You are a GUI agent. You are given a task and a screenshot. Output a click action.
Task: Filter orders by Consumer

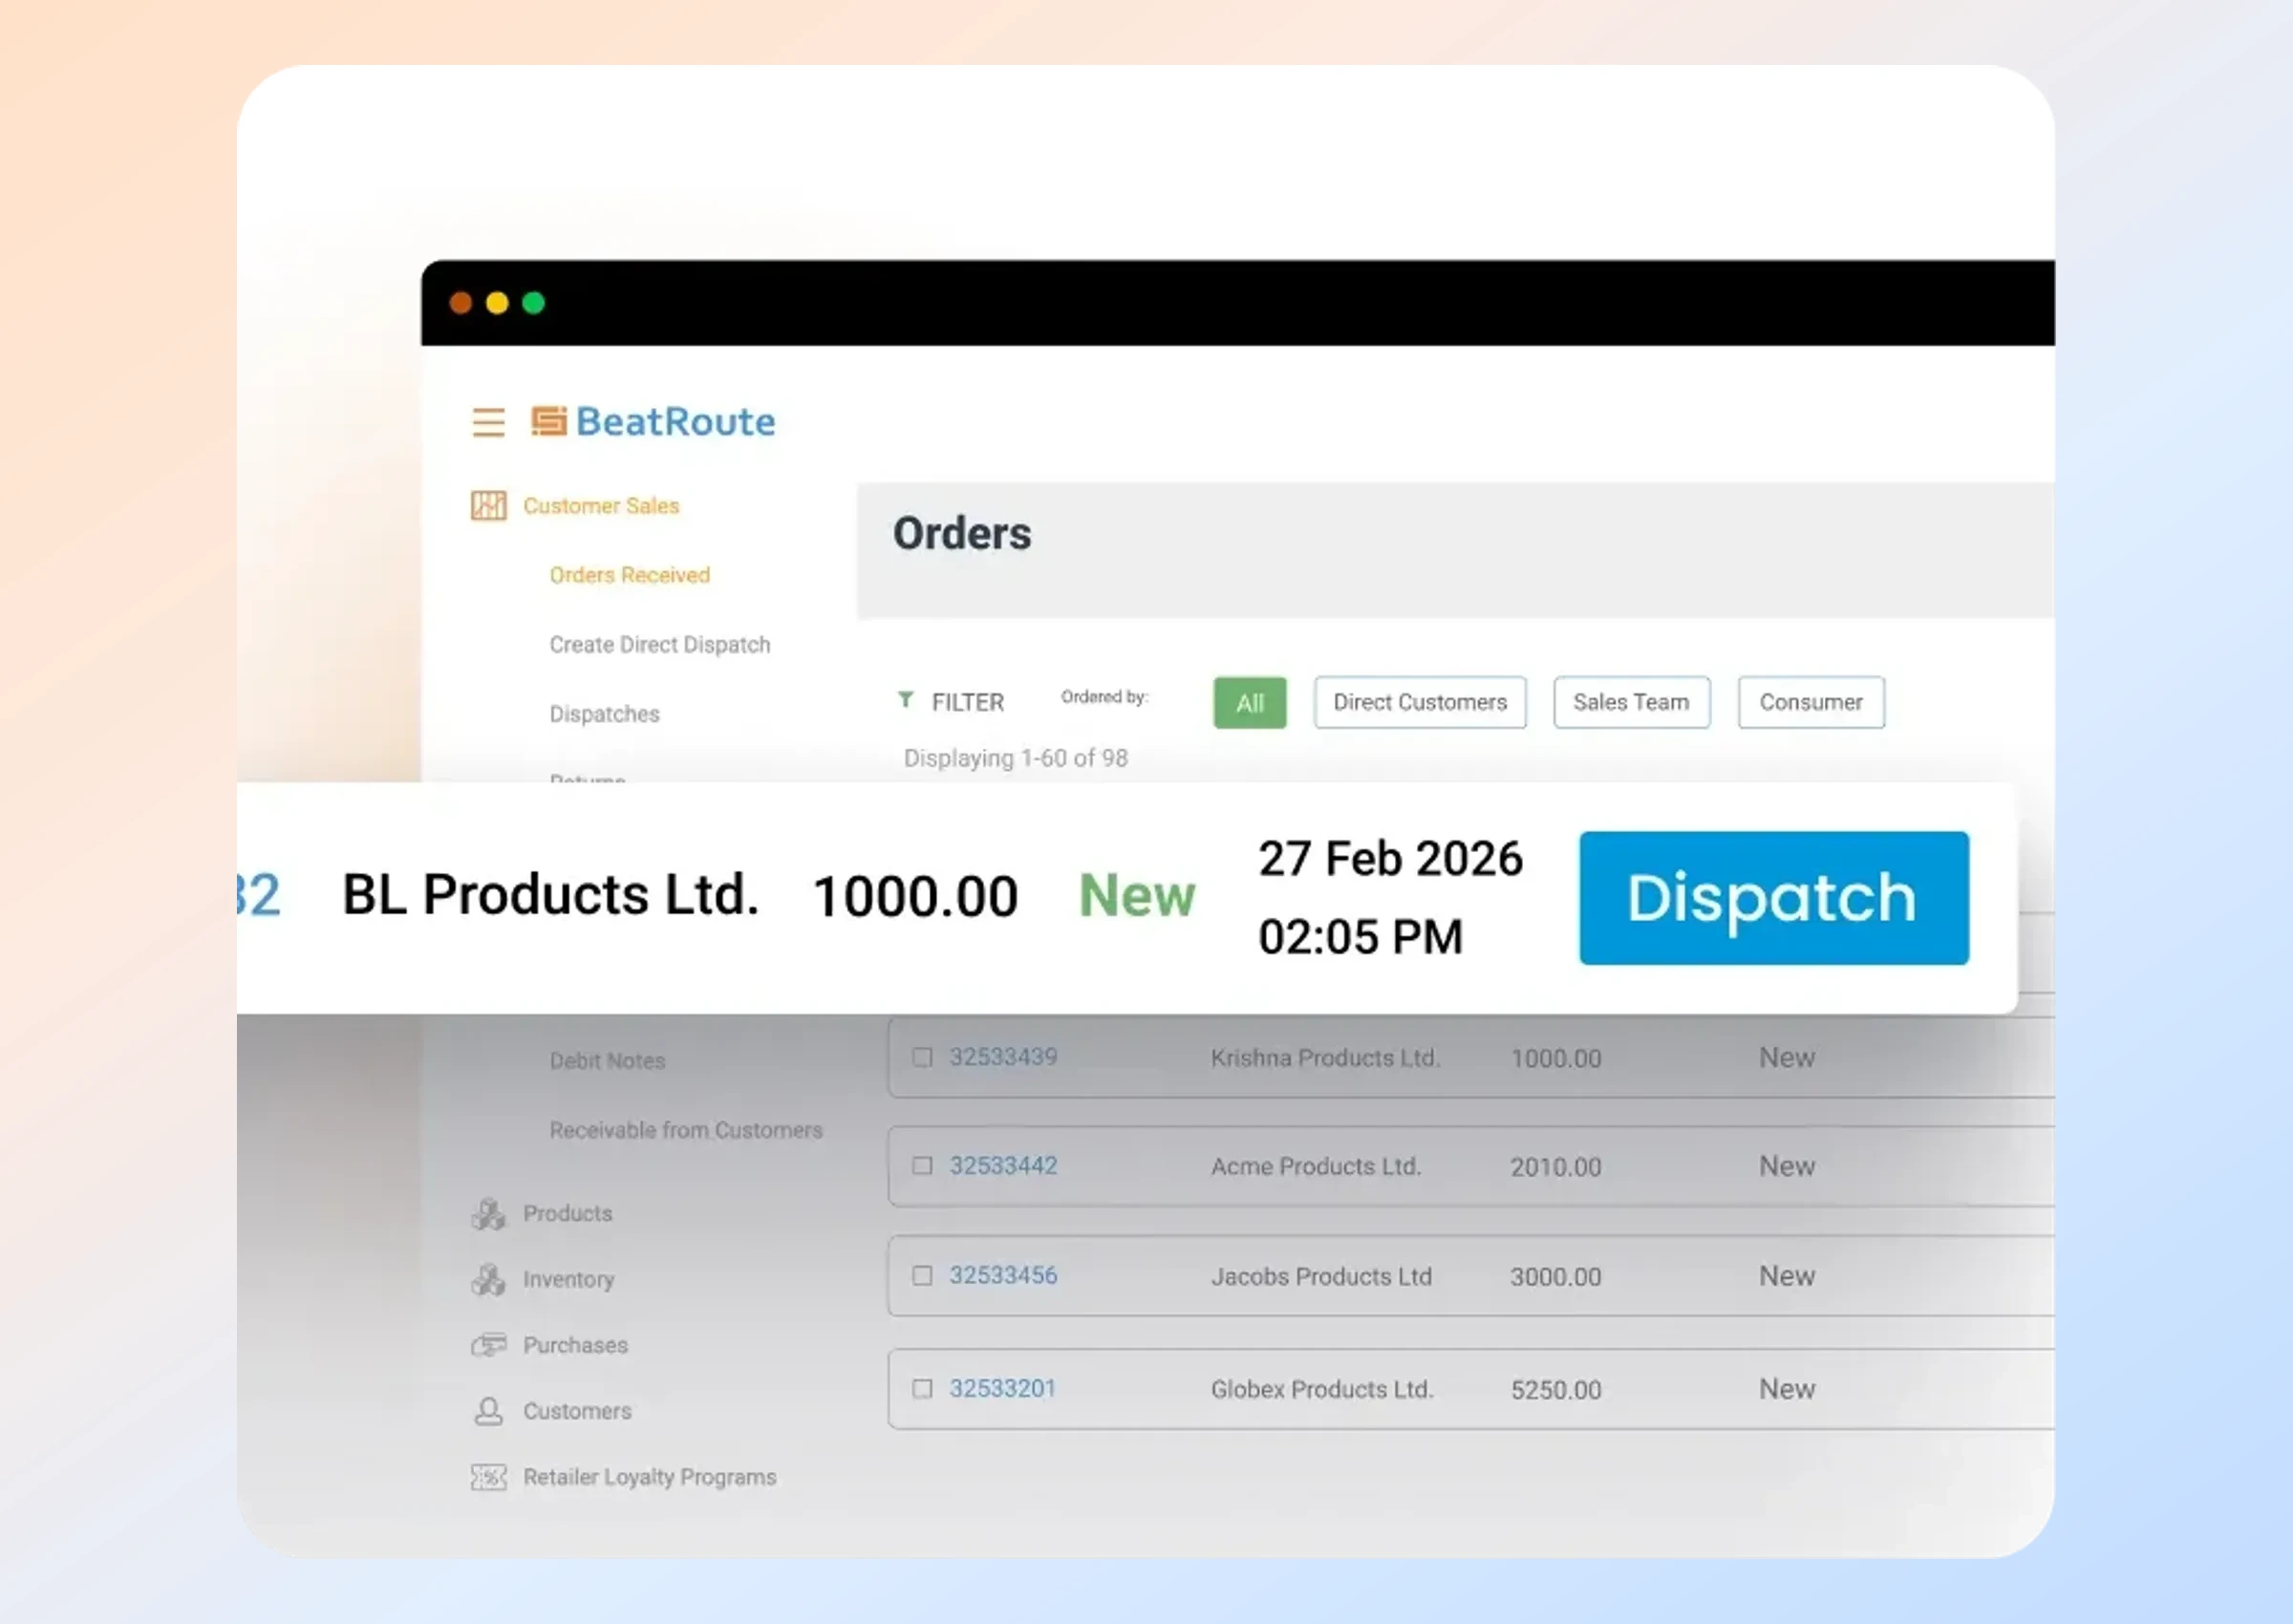(x=1811, y=703)
